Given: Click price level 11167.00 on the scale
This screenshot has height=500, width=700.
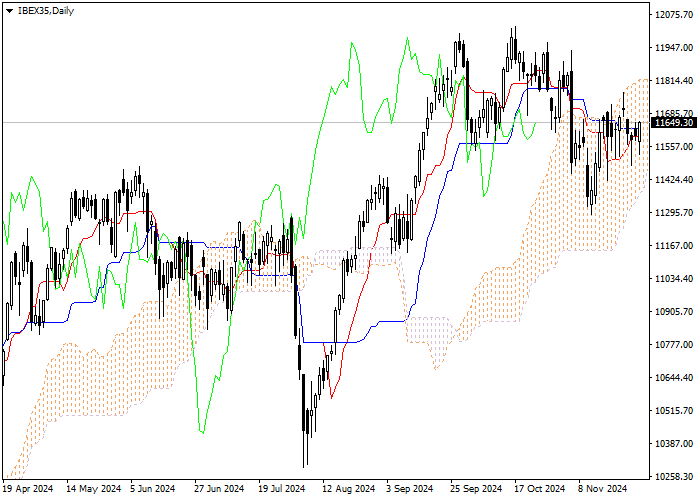Looking at the screenshot, I should pos(674,246).
